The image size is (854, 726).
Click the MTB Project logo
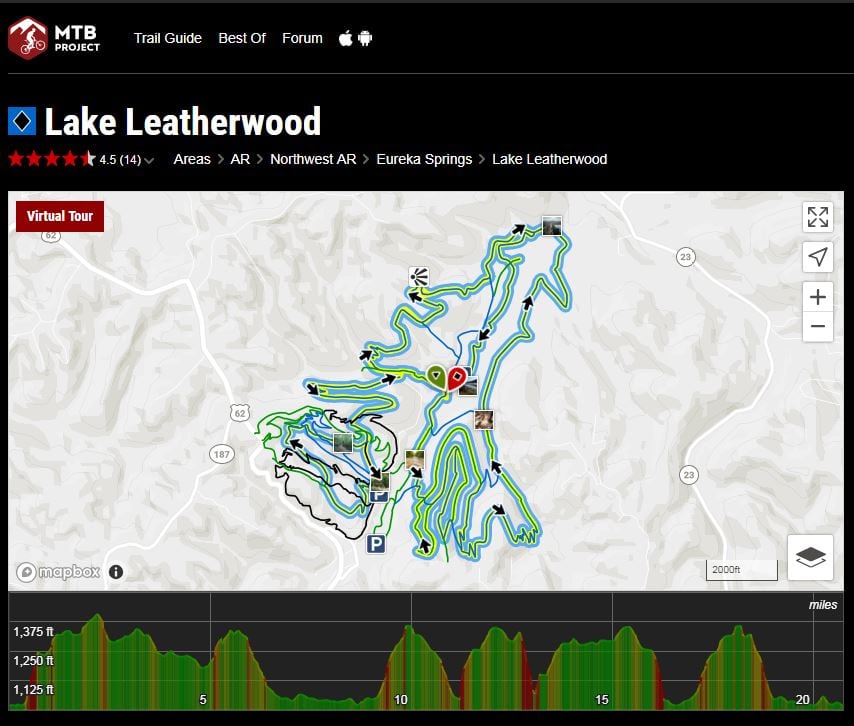point(54,38)
